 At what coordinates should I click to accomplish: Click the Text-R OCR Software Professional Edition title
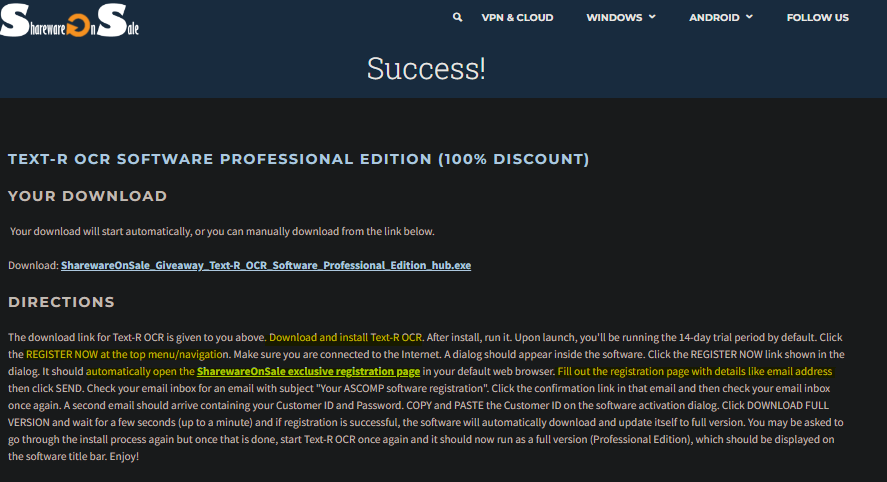click(299, 159)
